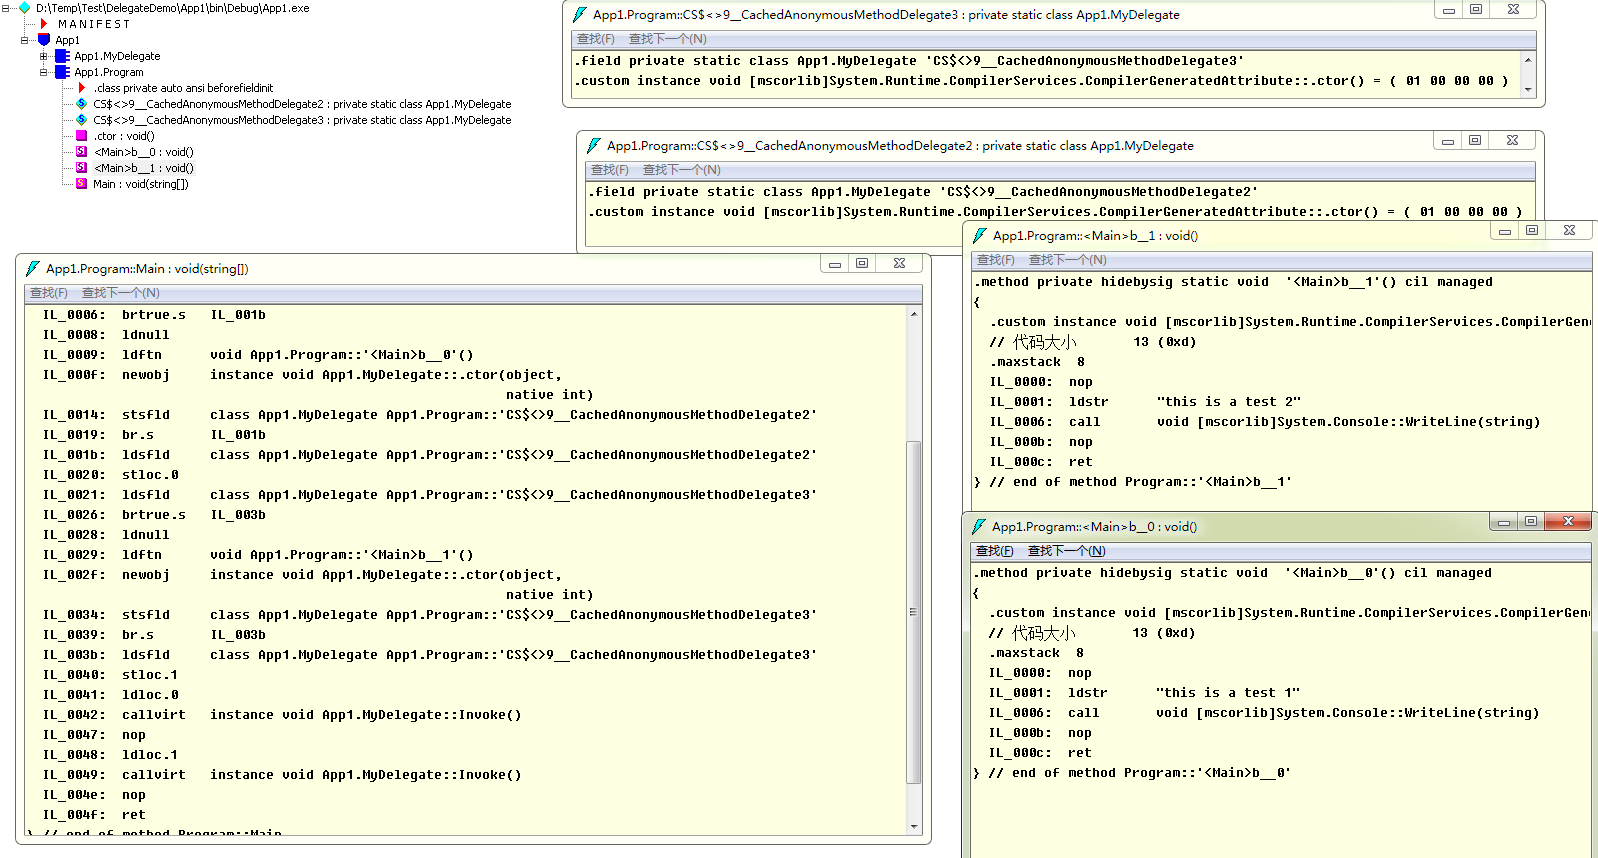Collapse the App1.Program class node
1598x858 pixels.
44,72
